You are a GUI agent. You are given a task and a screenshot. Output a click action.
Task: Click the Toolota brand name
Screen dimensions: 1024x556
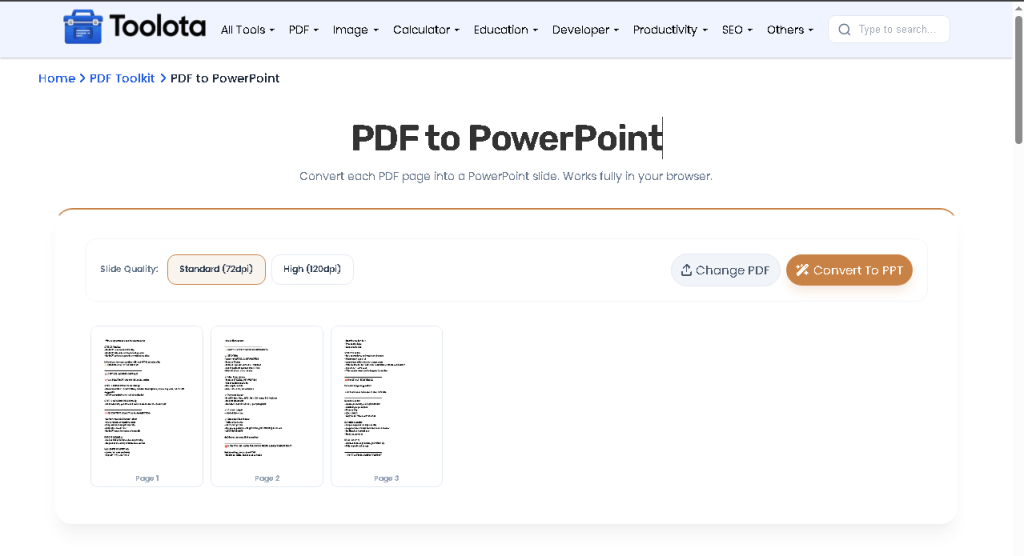pyautogui.click(x=157, y=27)
